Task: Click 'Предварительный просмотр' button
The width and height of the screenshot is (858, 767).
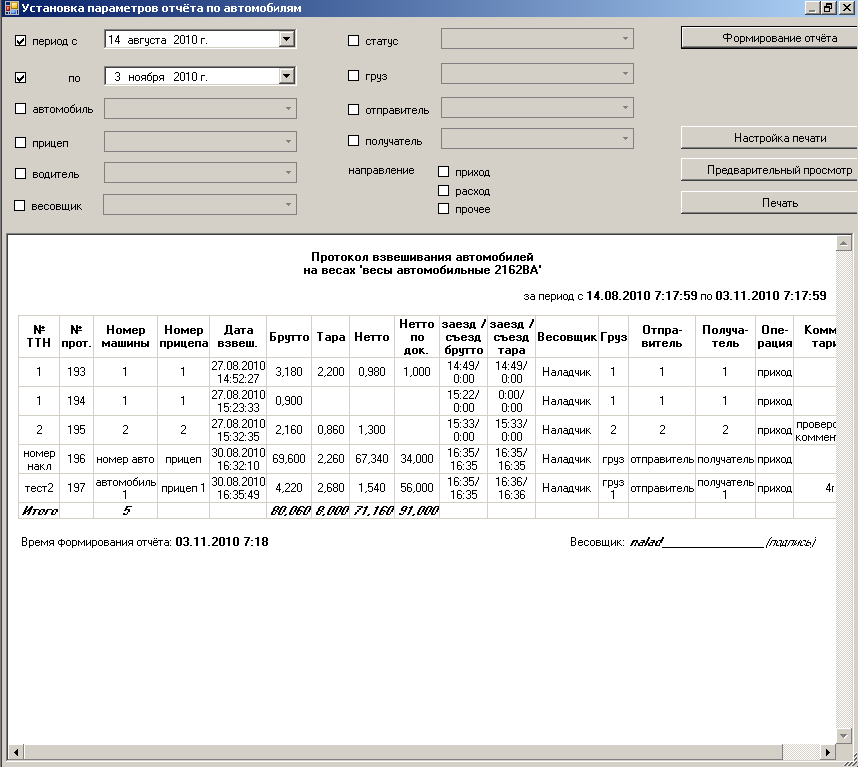Action: 769,170
